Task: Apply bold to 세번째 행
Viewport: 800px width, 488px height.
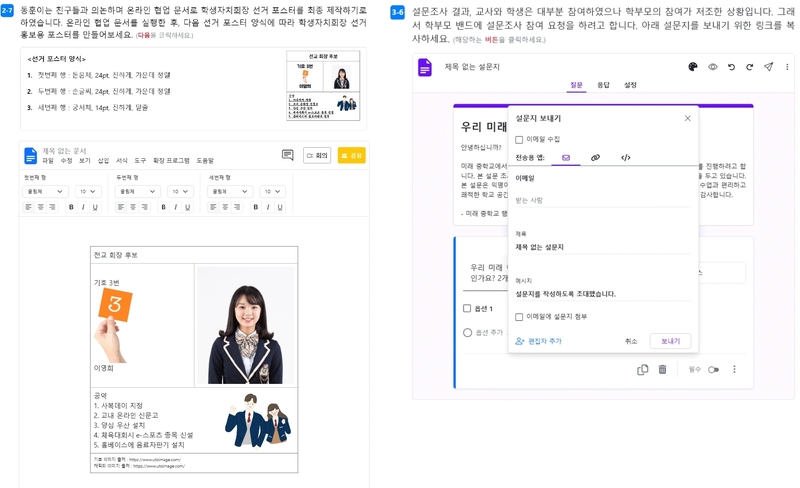Action: [256, 207]
